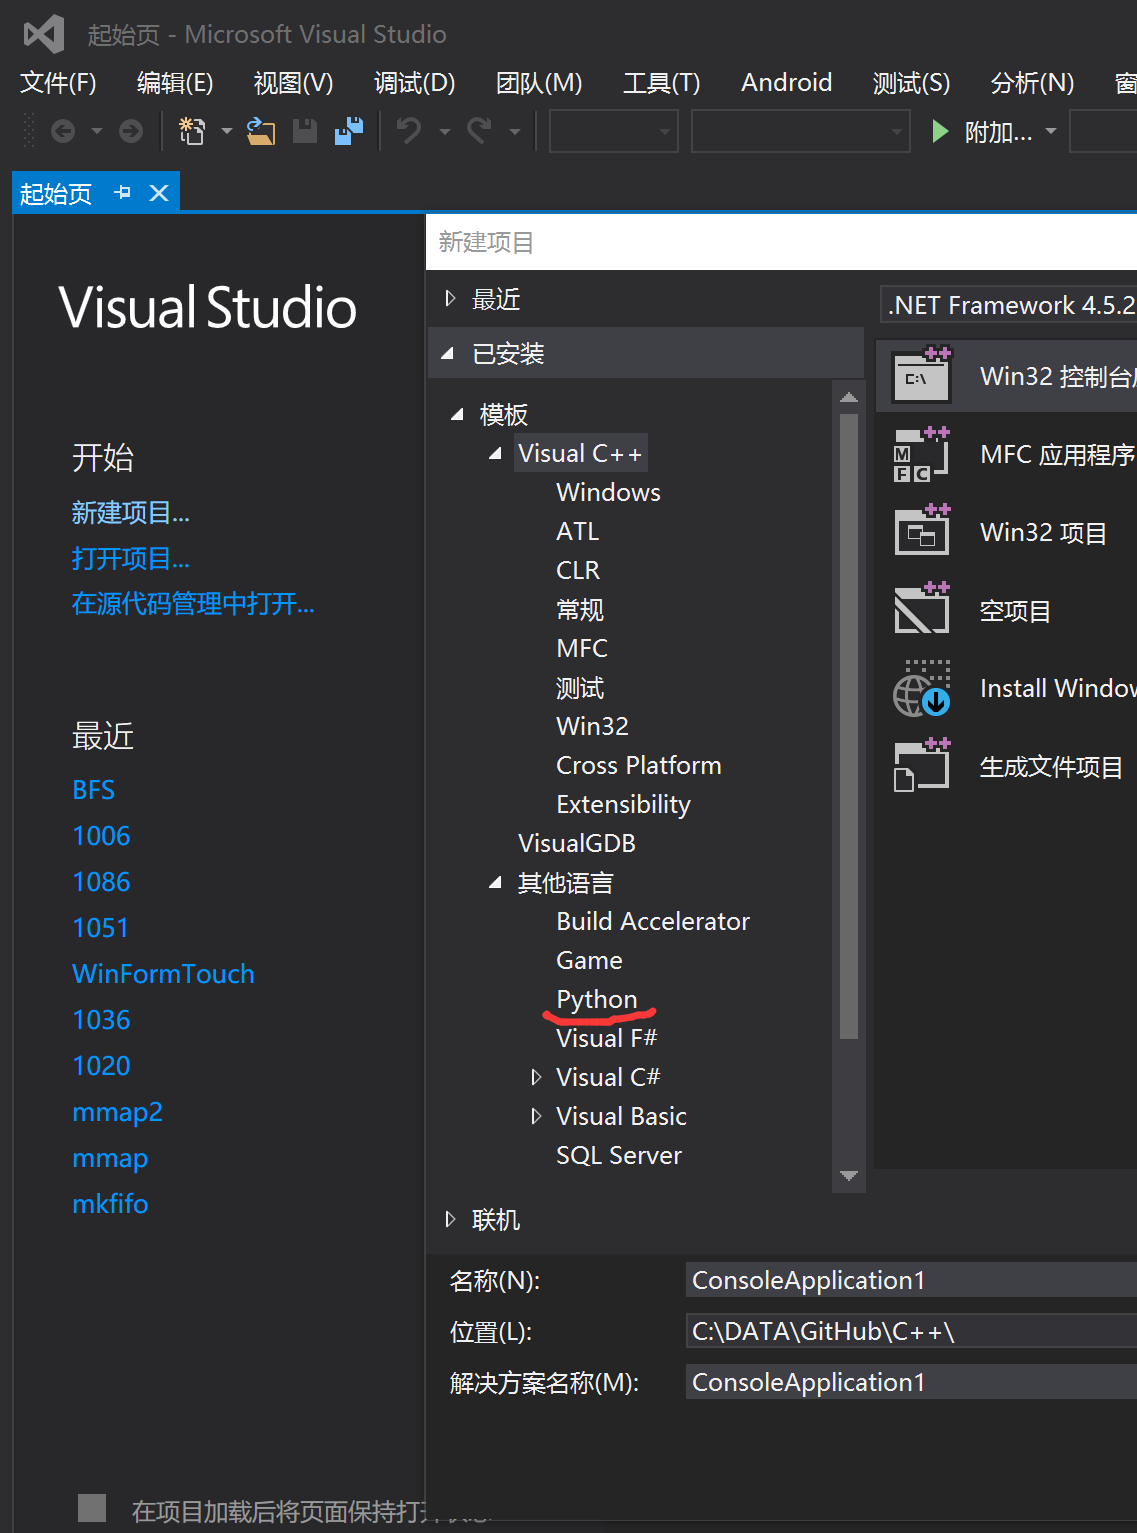Select the 生成文件项目 template icon
Screen dimensions: 1137x1533
point(920,765)
